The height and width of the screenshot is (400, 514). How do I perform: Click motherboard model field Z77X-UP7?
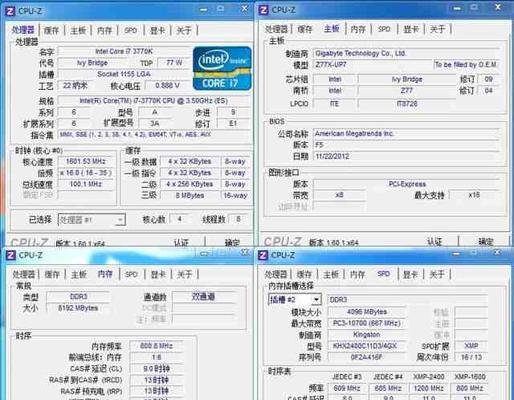[x=372, y=65]
